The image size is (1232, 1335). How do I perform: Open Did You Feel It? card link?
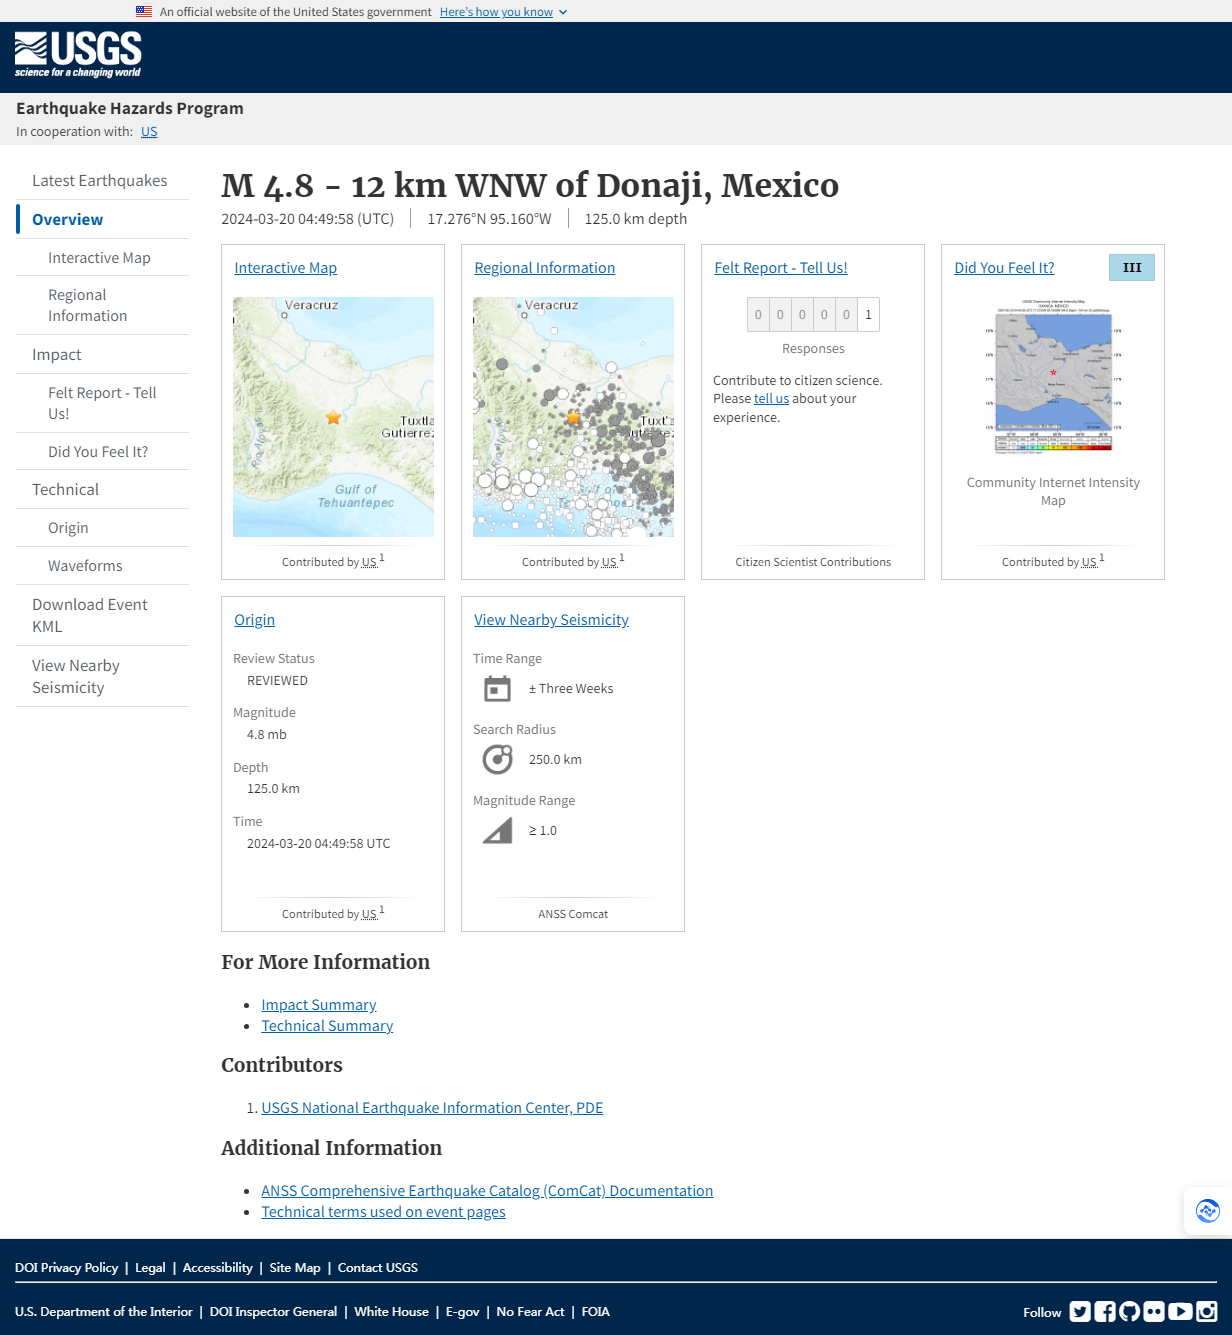click(1004, 268)
